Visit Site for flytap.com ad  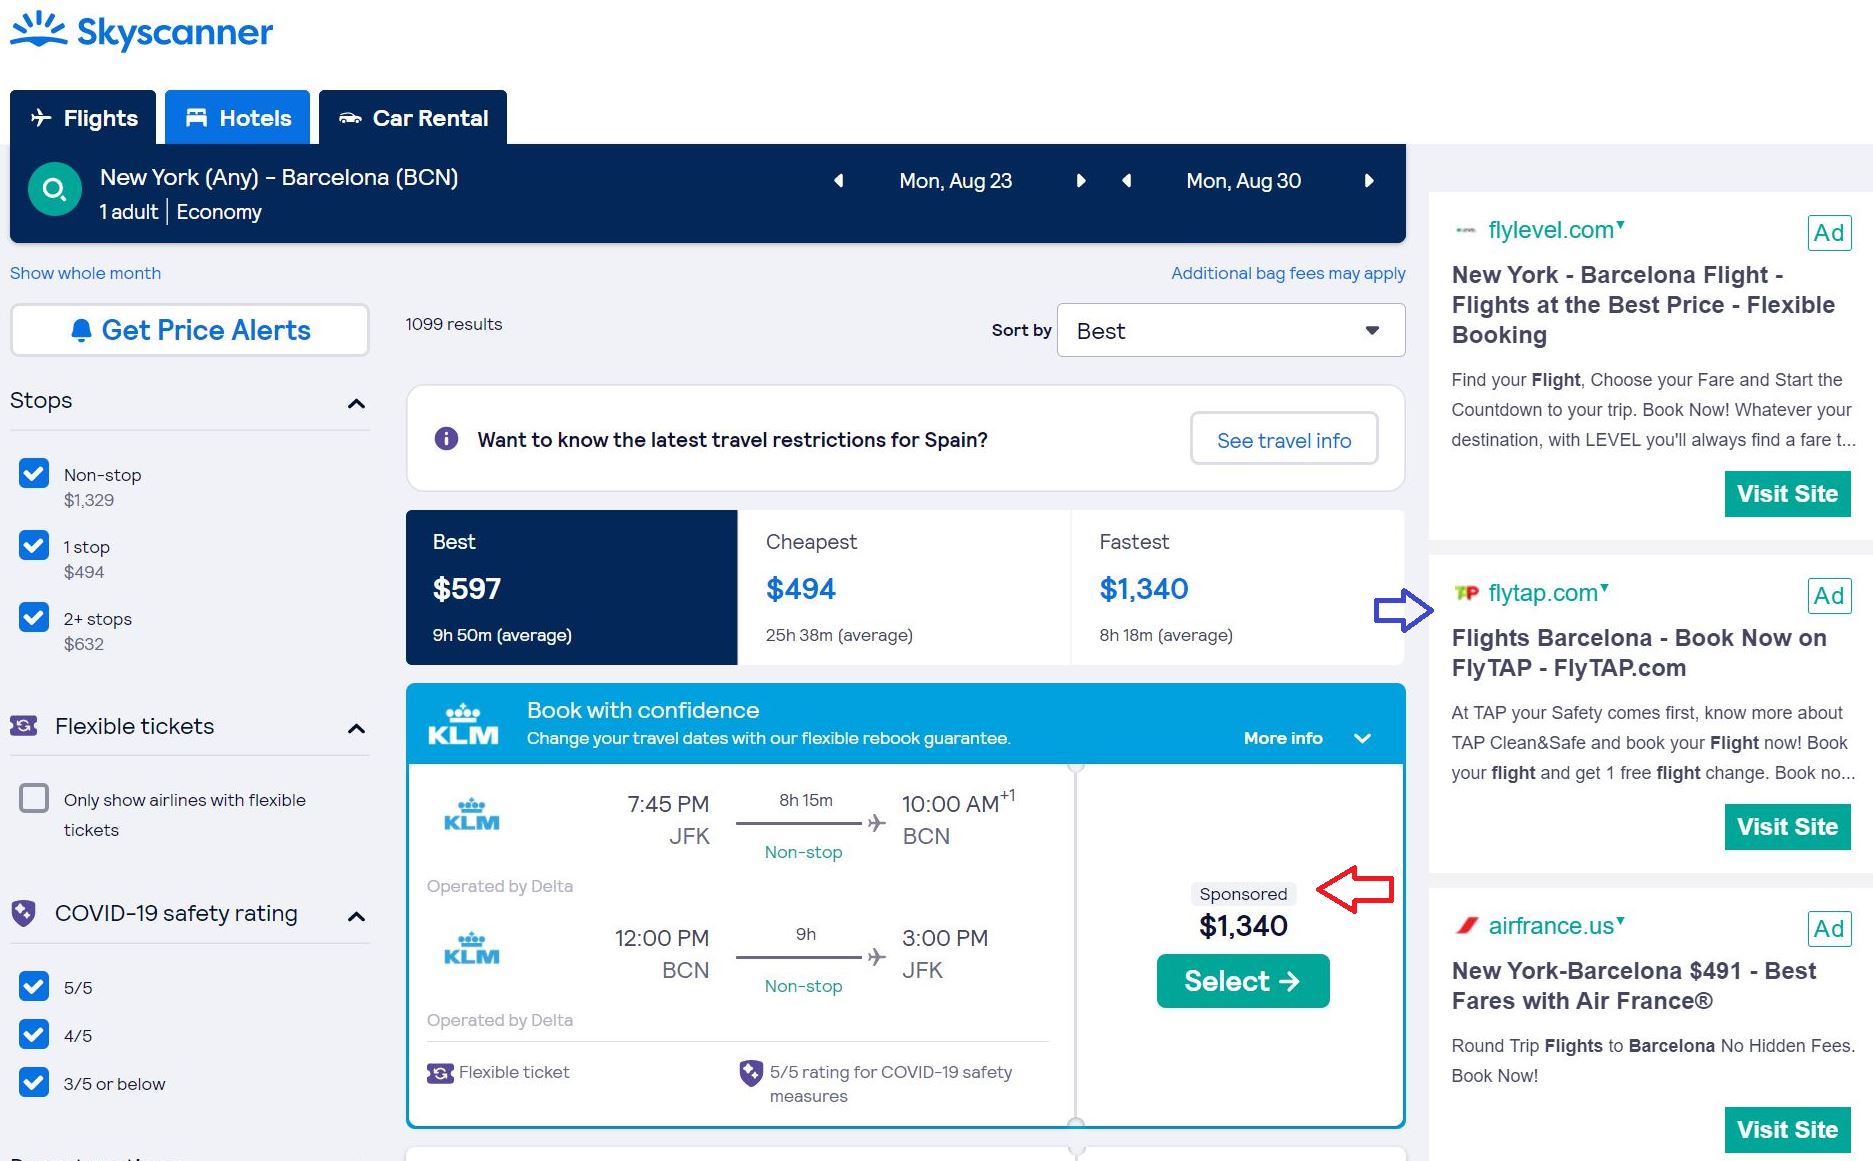(x=1788, y=827)
